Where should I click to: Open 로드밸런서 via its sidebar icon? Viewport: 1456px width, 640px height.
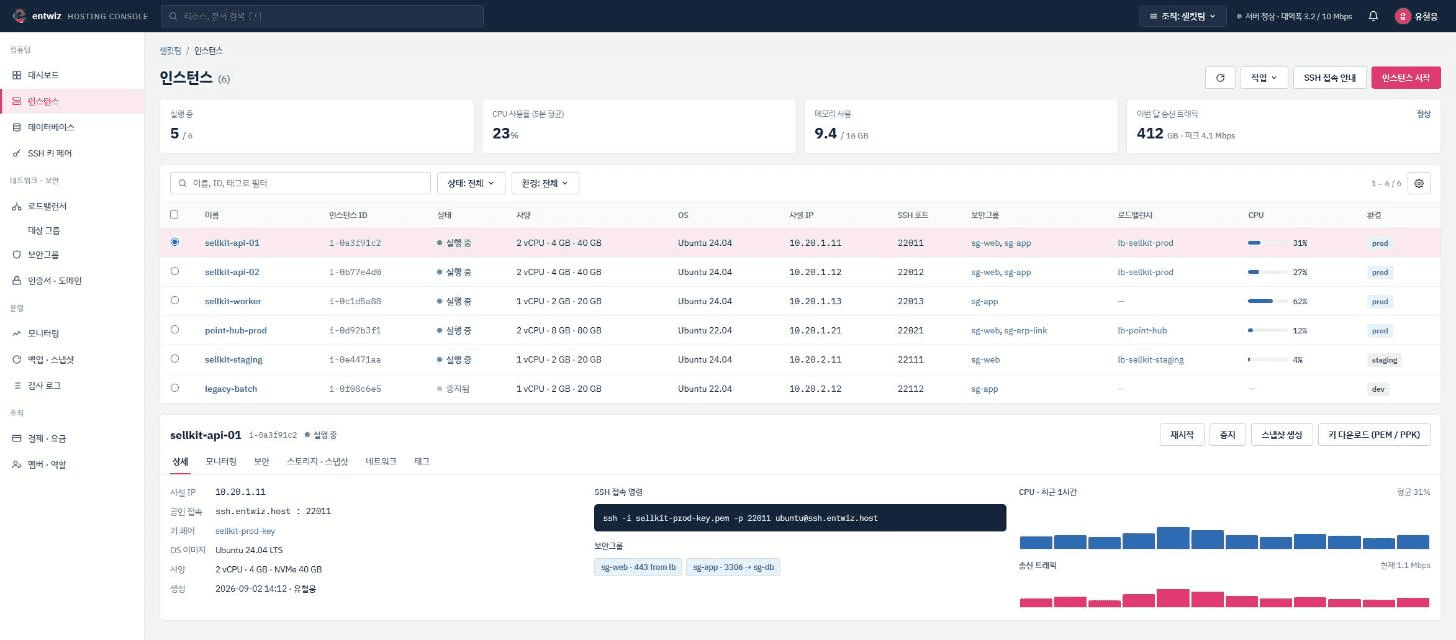pyautogui.click(x=16, y=206)
